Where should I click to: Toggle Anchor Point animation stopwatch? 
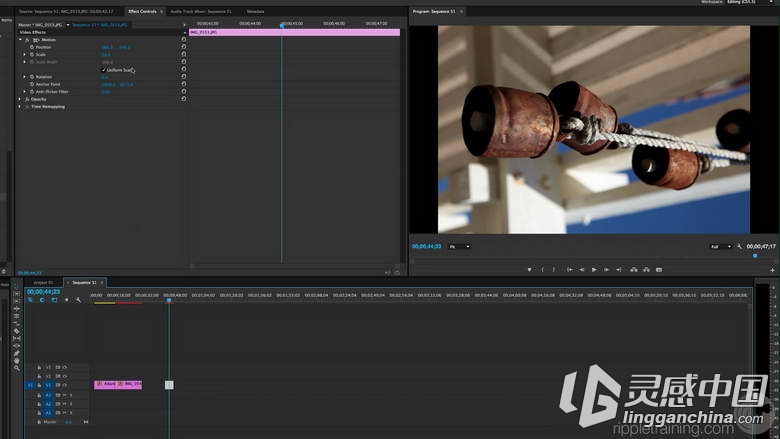click(x=32, y=85)
